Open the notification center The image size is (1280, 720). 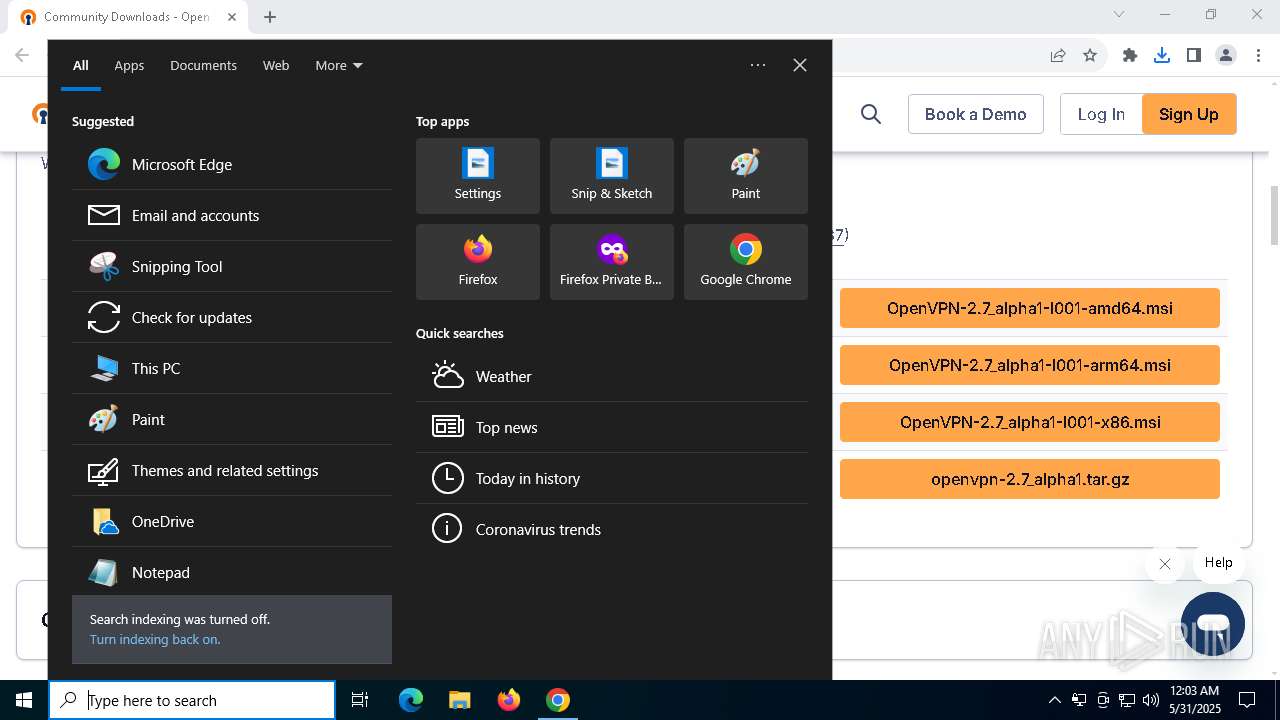tap(1247, 700)
